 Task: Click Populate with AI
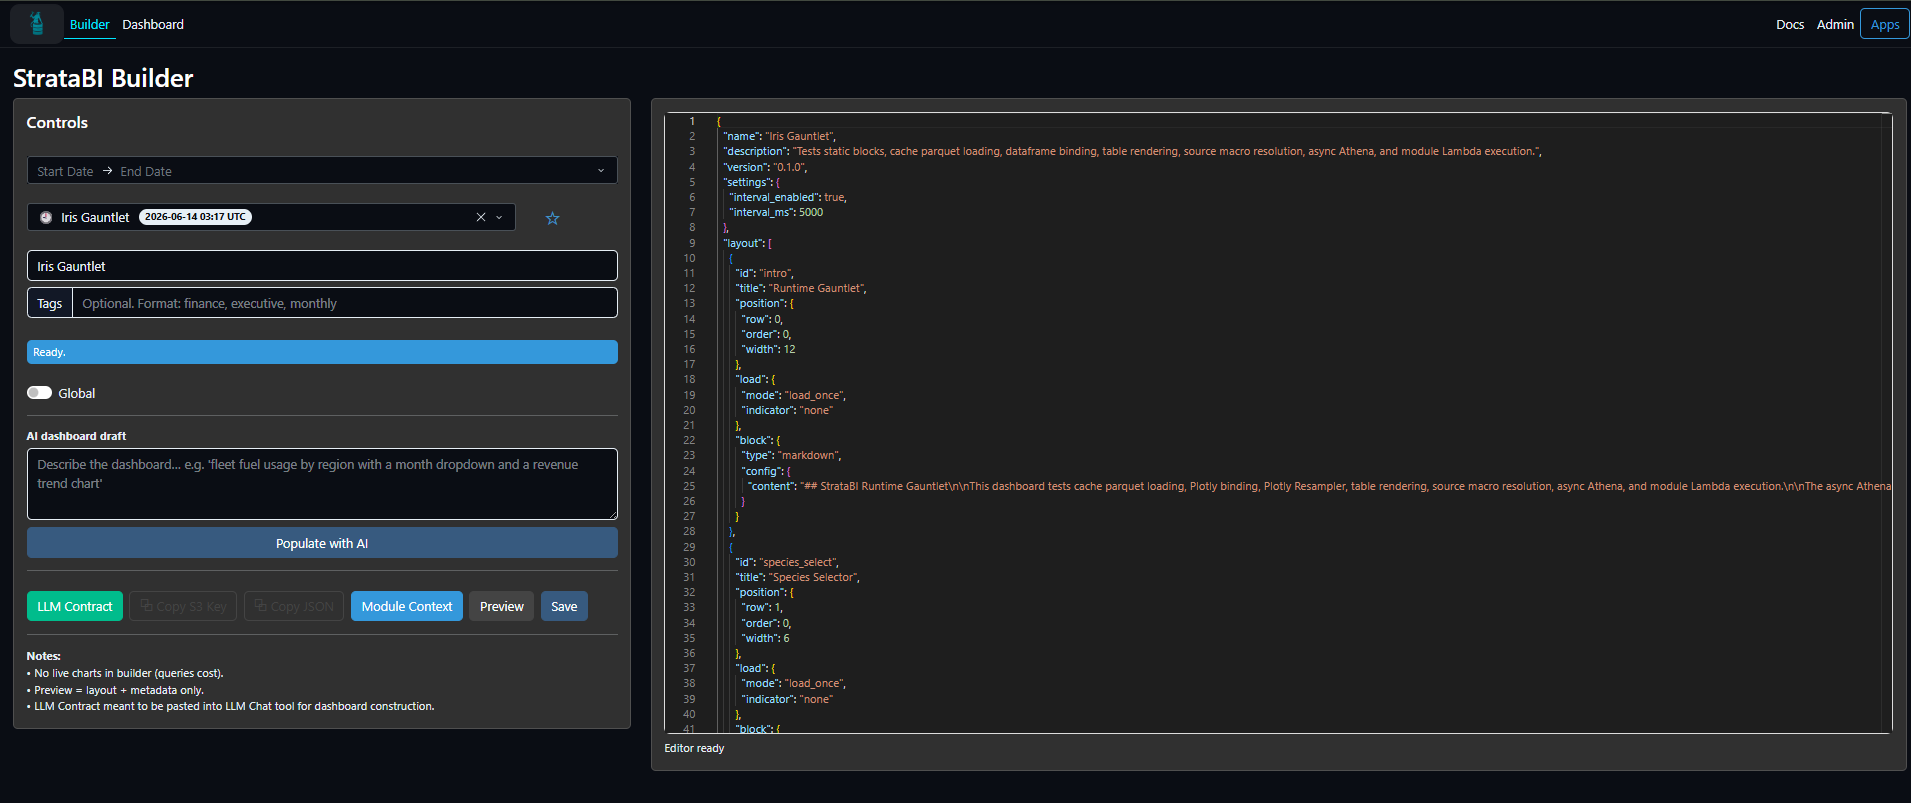(x=322, y=543)
